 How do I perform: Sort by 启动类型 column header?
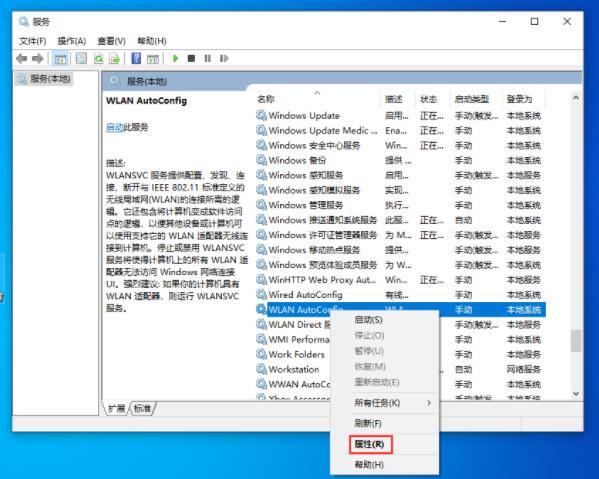(472, 99)
